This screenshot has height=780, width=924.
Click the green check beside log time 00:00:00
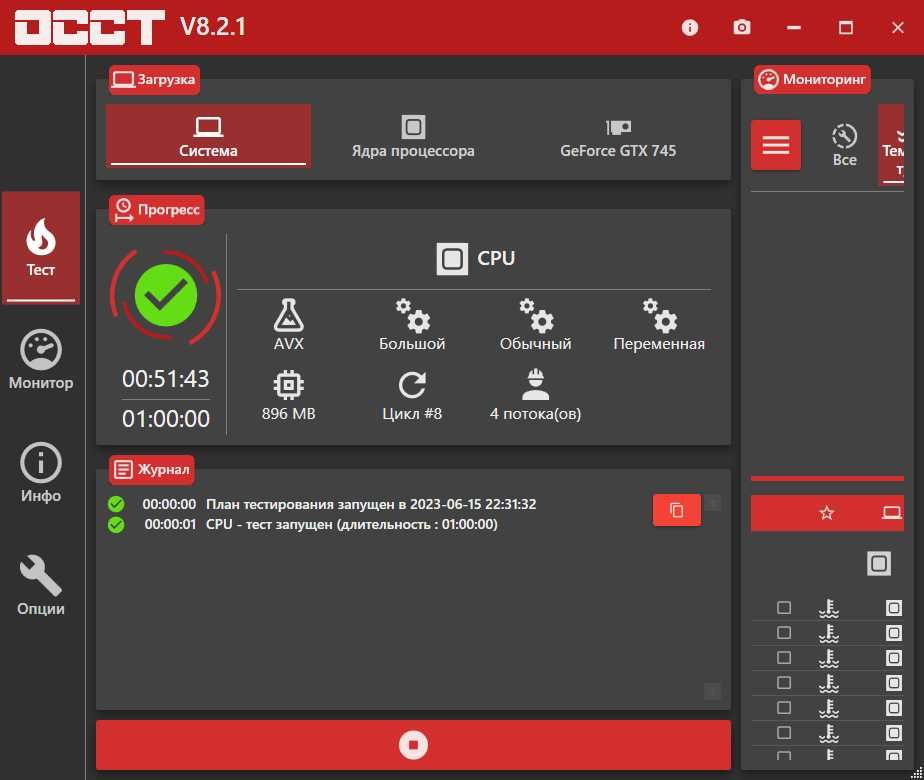(x=116, y=504)
